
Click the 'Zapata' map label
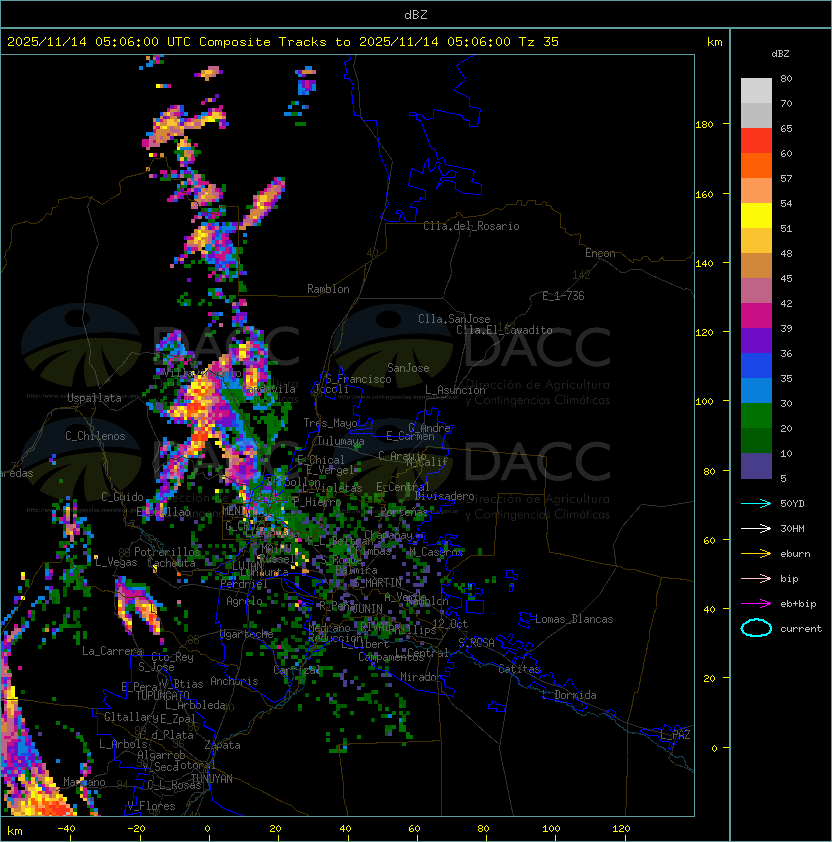[222, 745]
